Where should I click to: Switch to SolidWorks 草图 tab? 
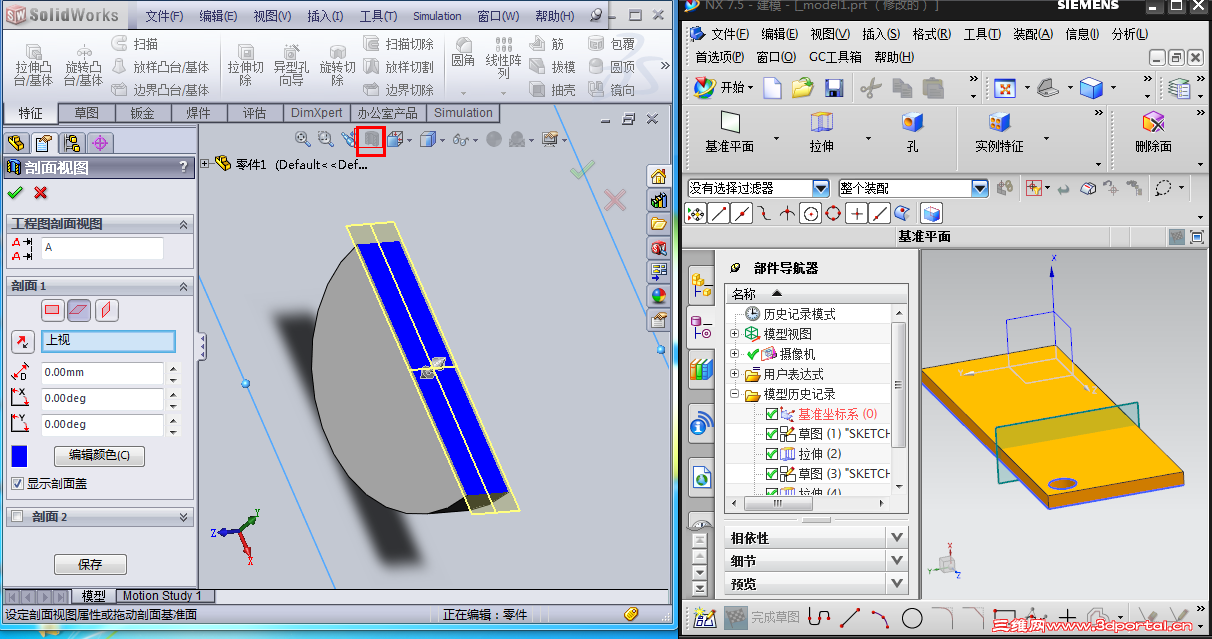[x=87, y=113]
